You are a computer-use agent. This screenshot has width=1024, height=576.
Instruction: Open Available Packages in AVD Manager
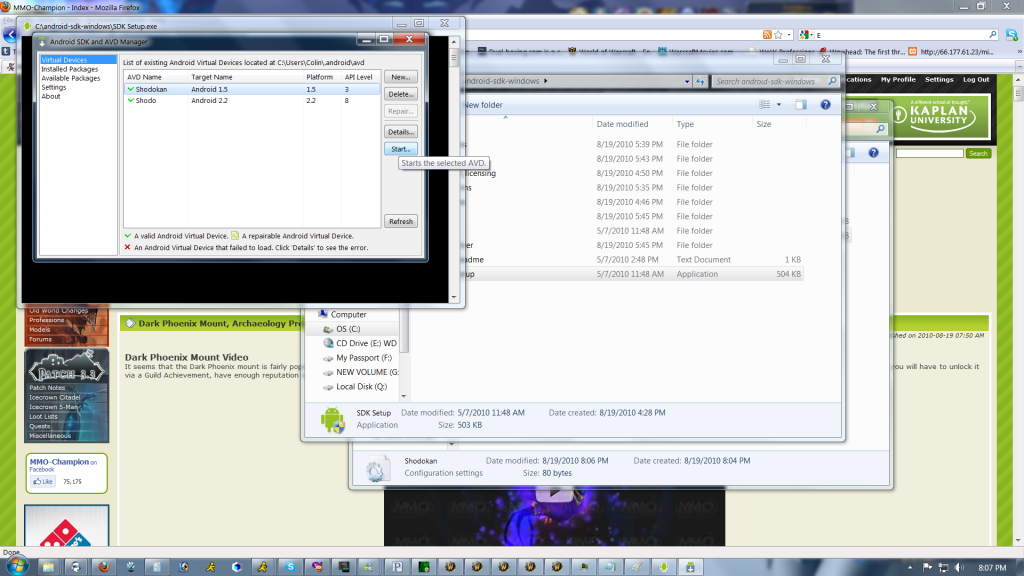coord(71,78)
